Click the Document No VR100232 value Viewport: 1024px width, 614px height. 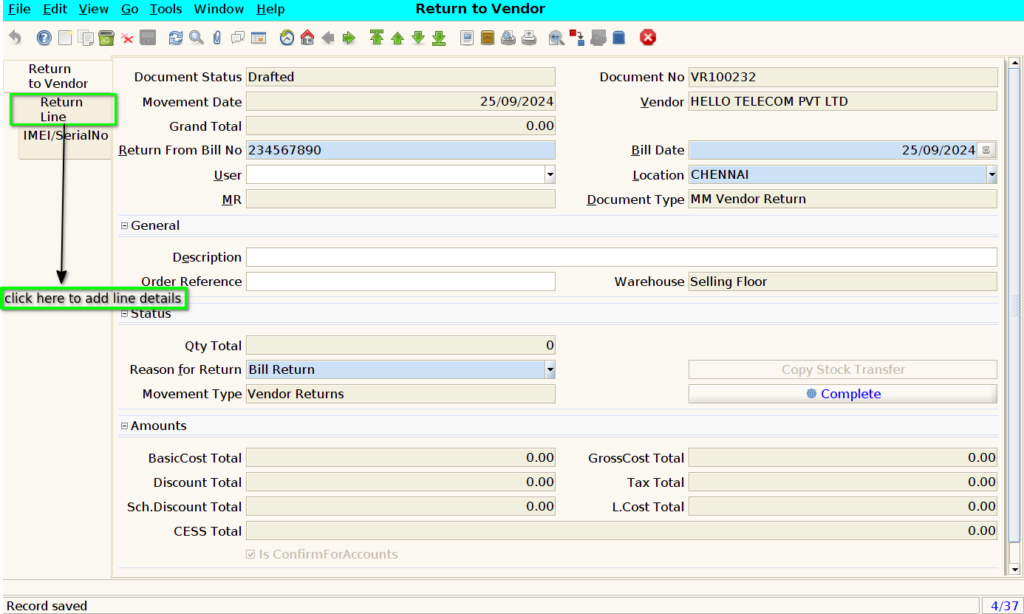pos(842,77)
